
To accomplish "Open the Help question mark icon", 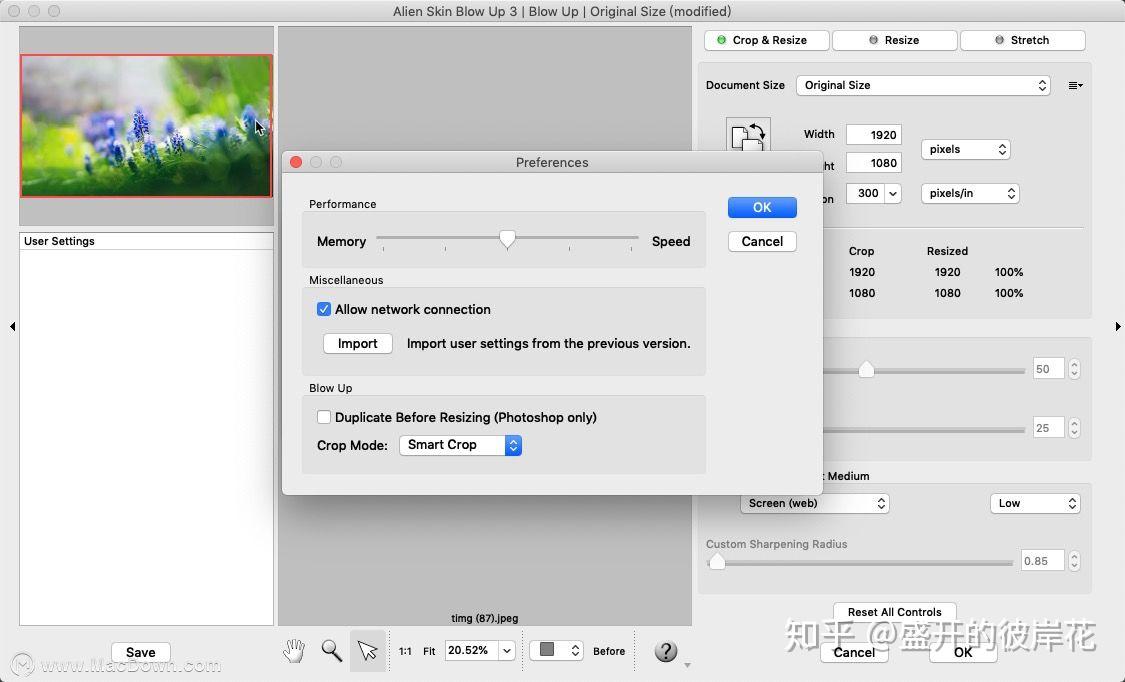I will tap(666, 650).
